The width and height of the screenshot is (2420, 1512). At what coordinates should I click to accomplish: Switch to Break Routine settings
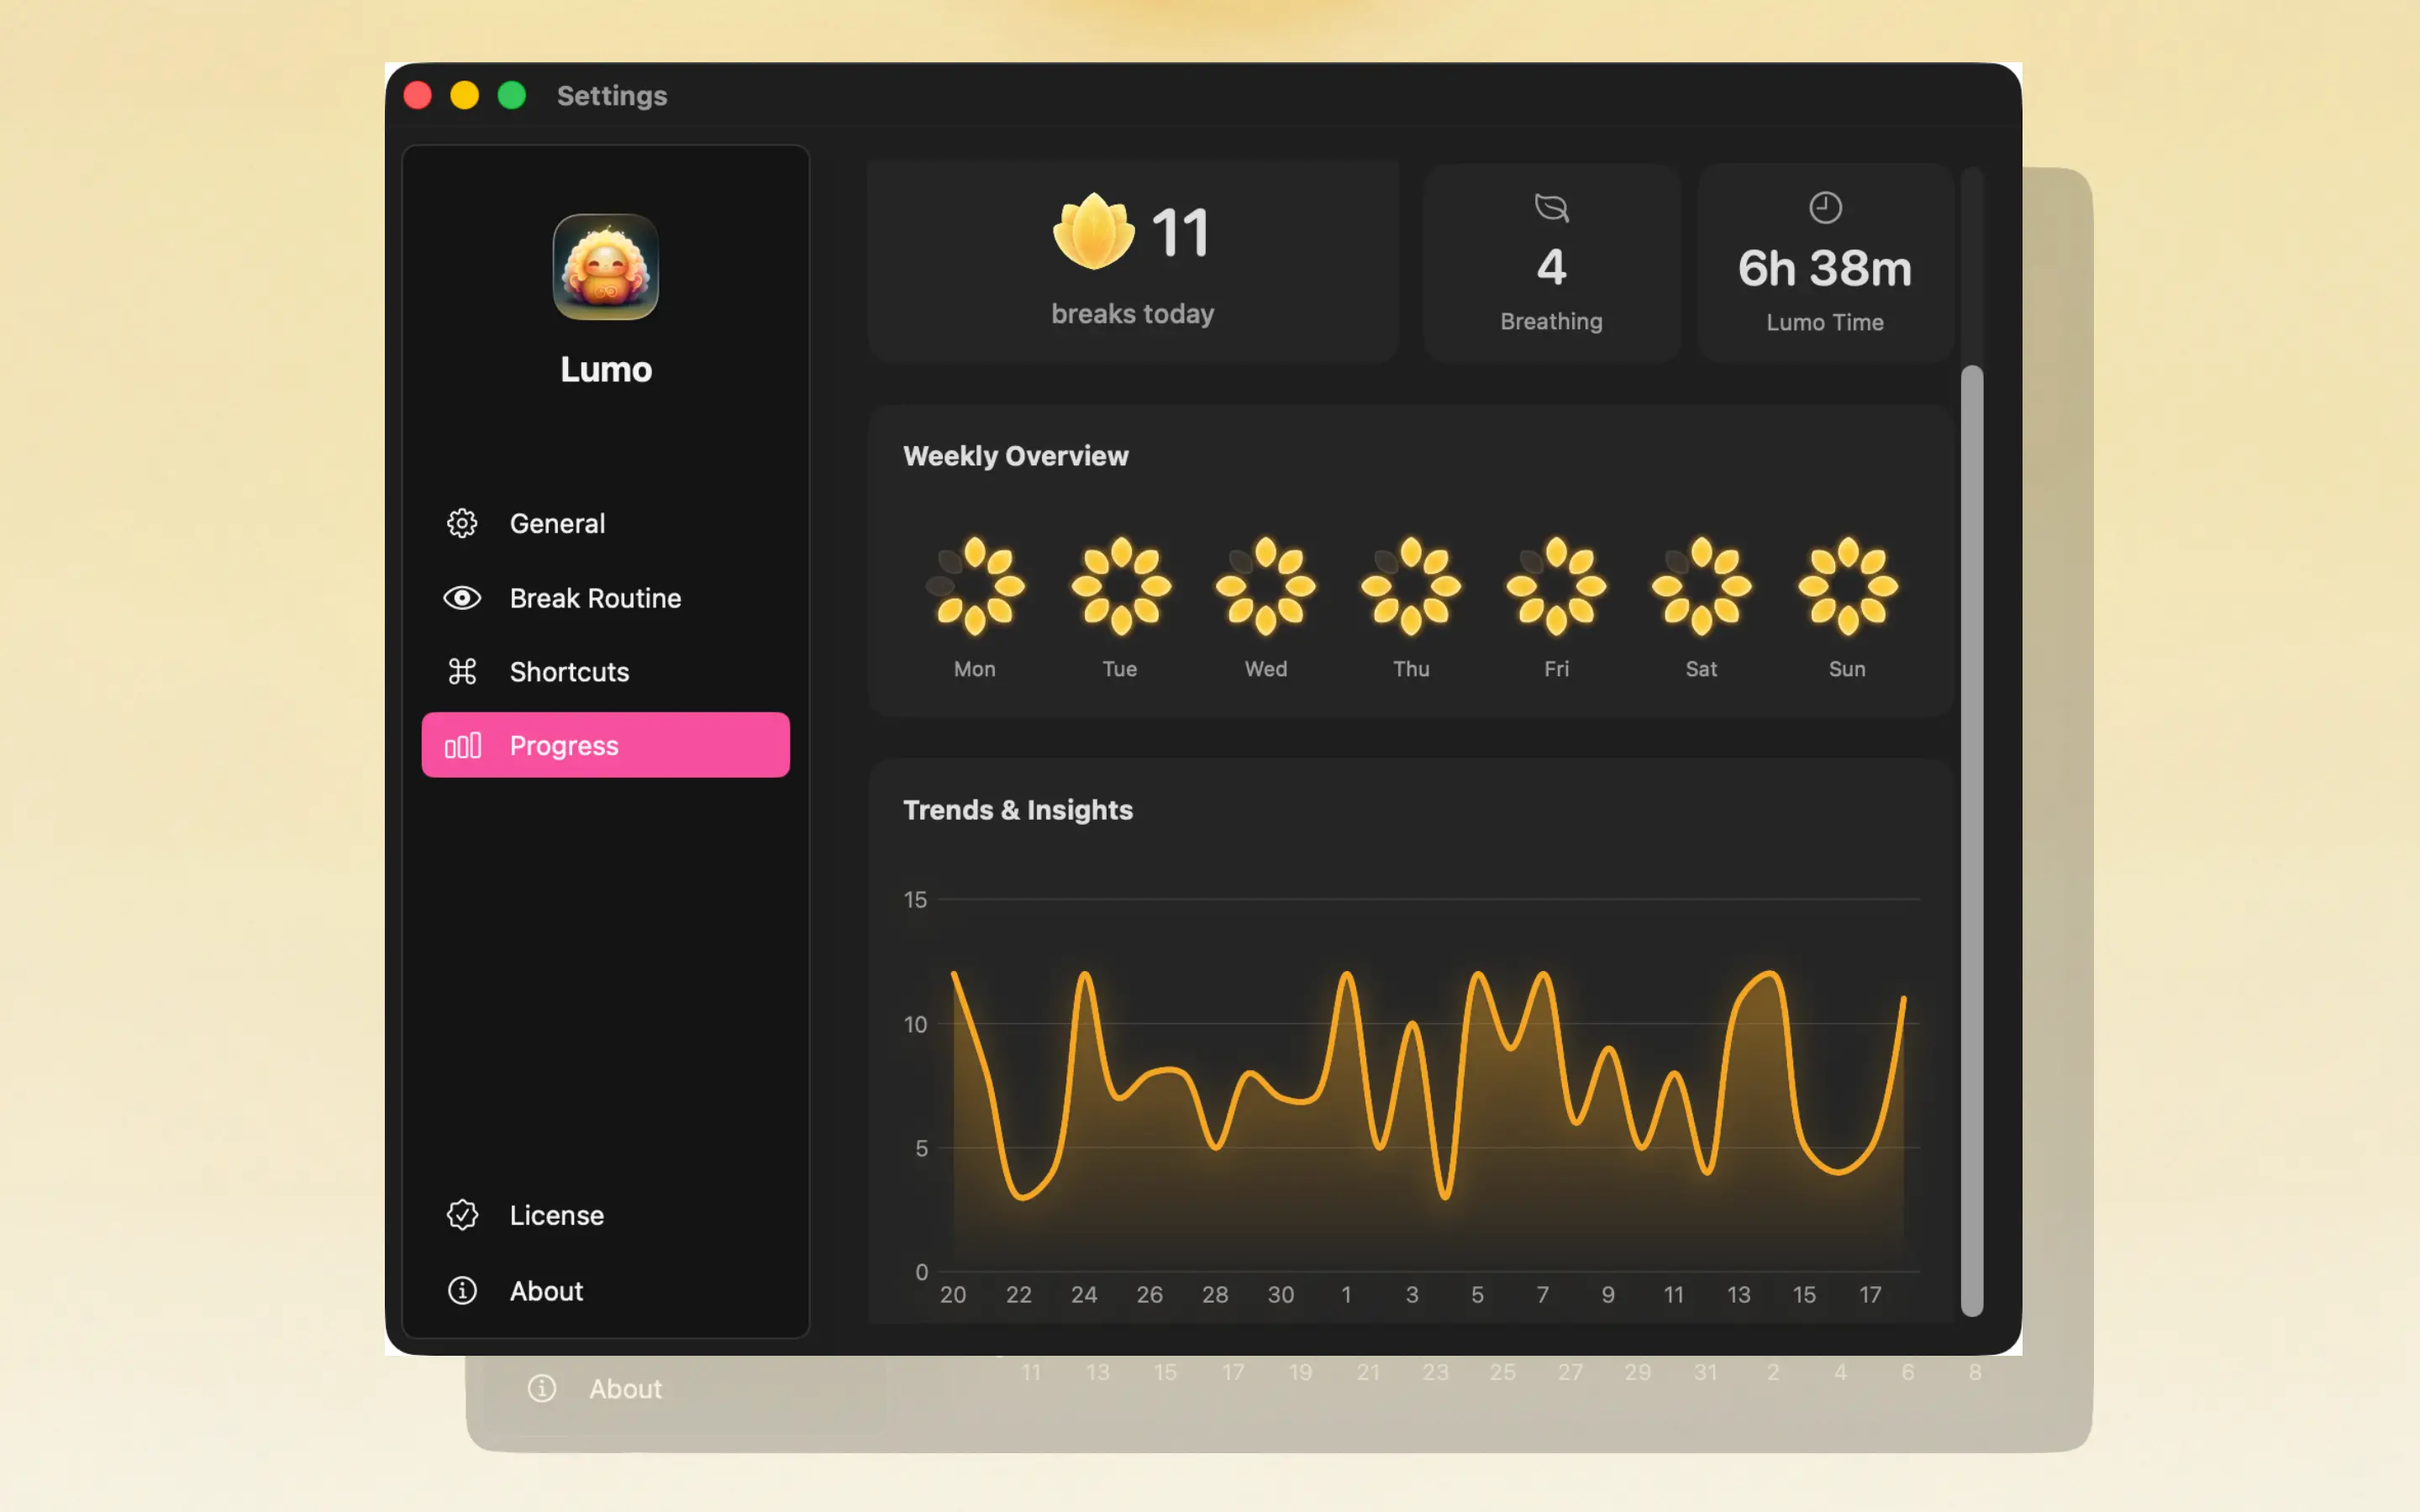(x=595, y=597)
